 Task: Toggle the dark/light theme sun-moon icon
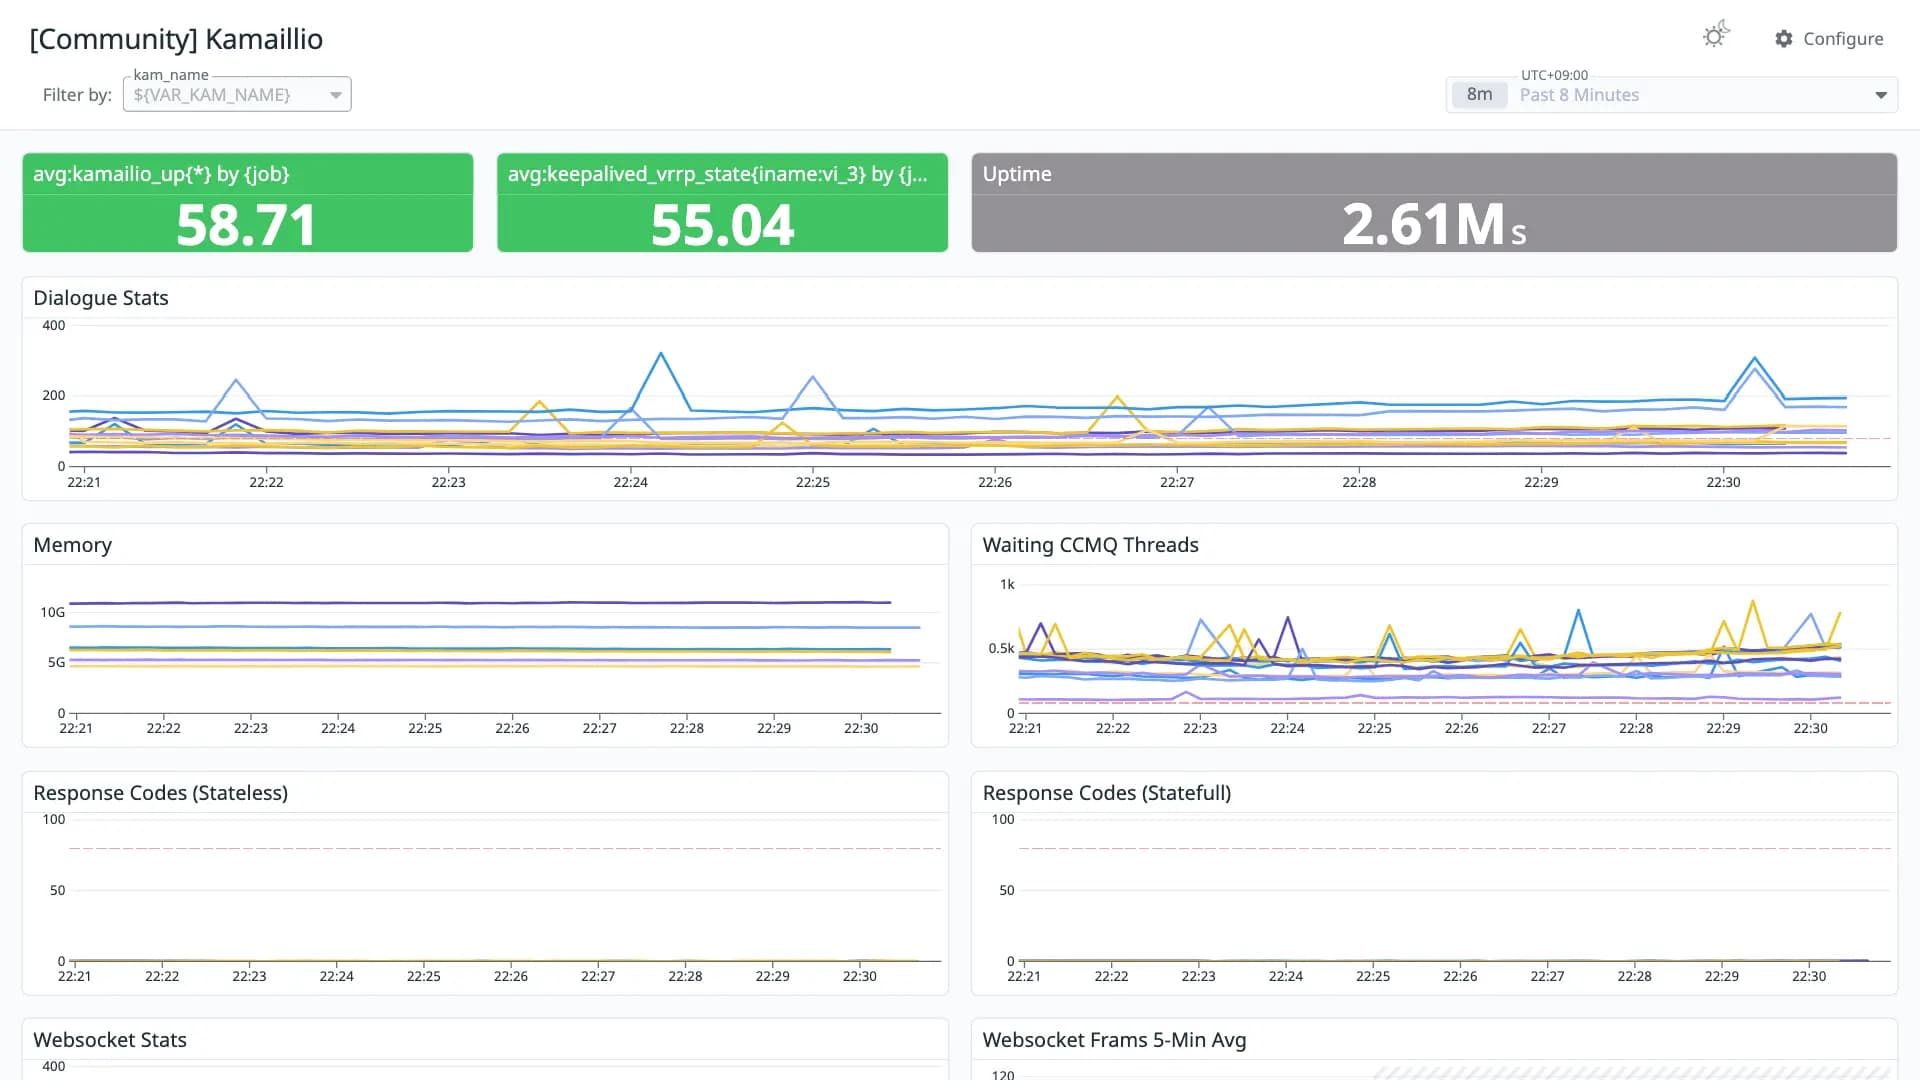[x=1716, y=35]
